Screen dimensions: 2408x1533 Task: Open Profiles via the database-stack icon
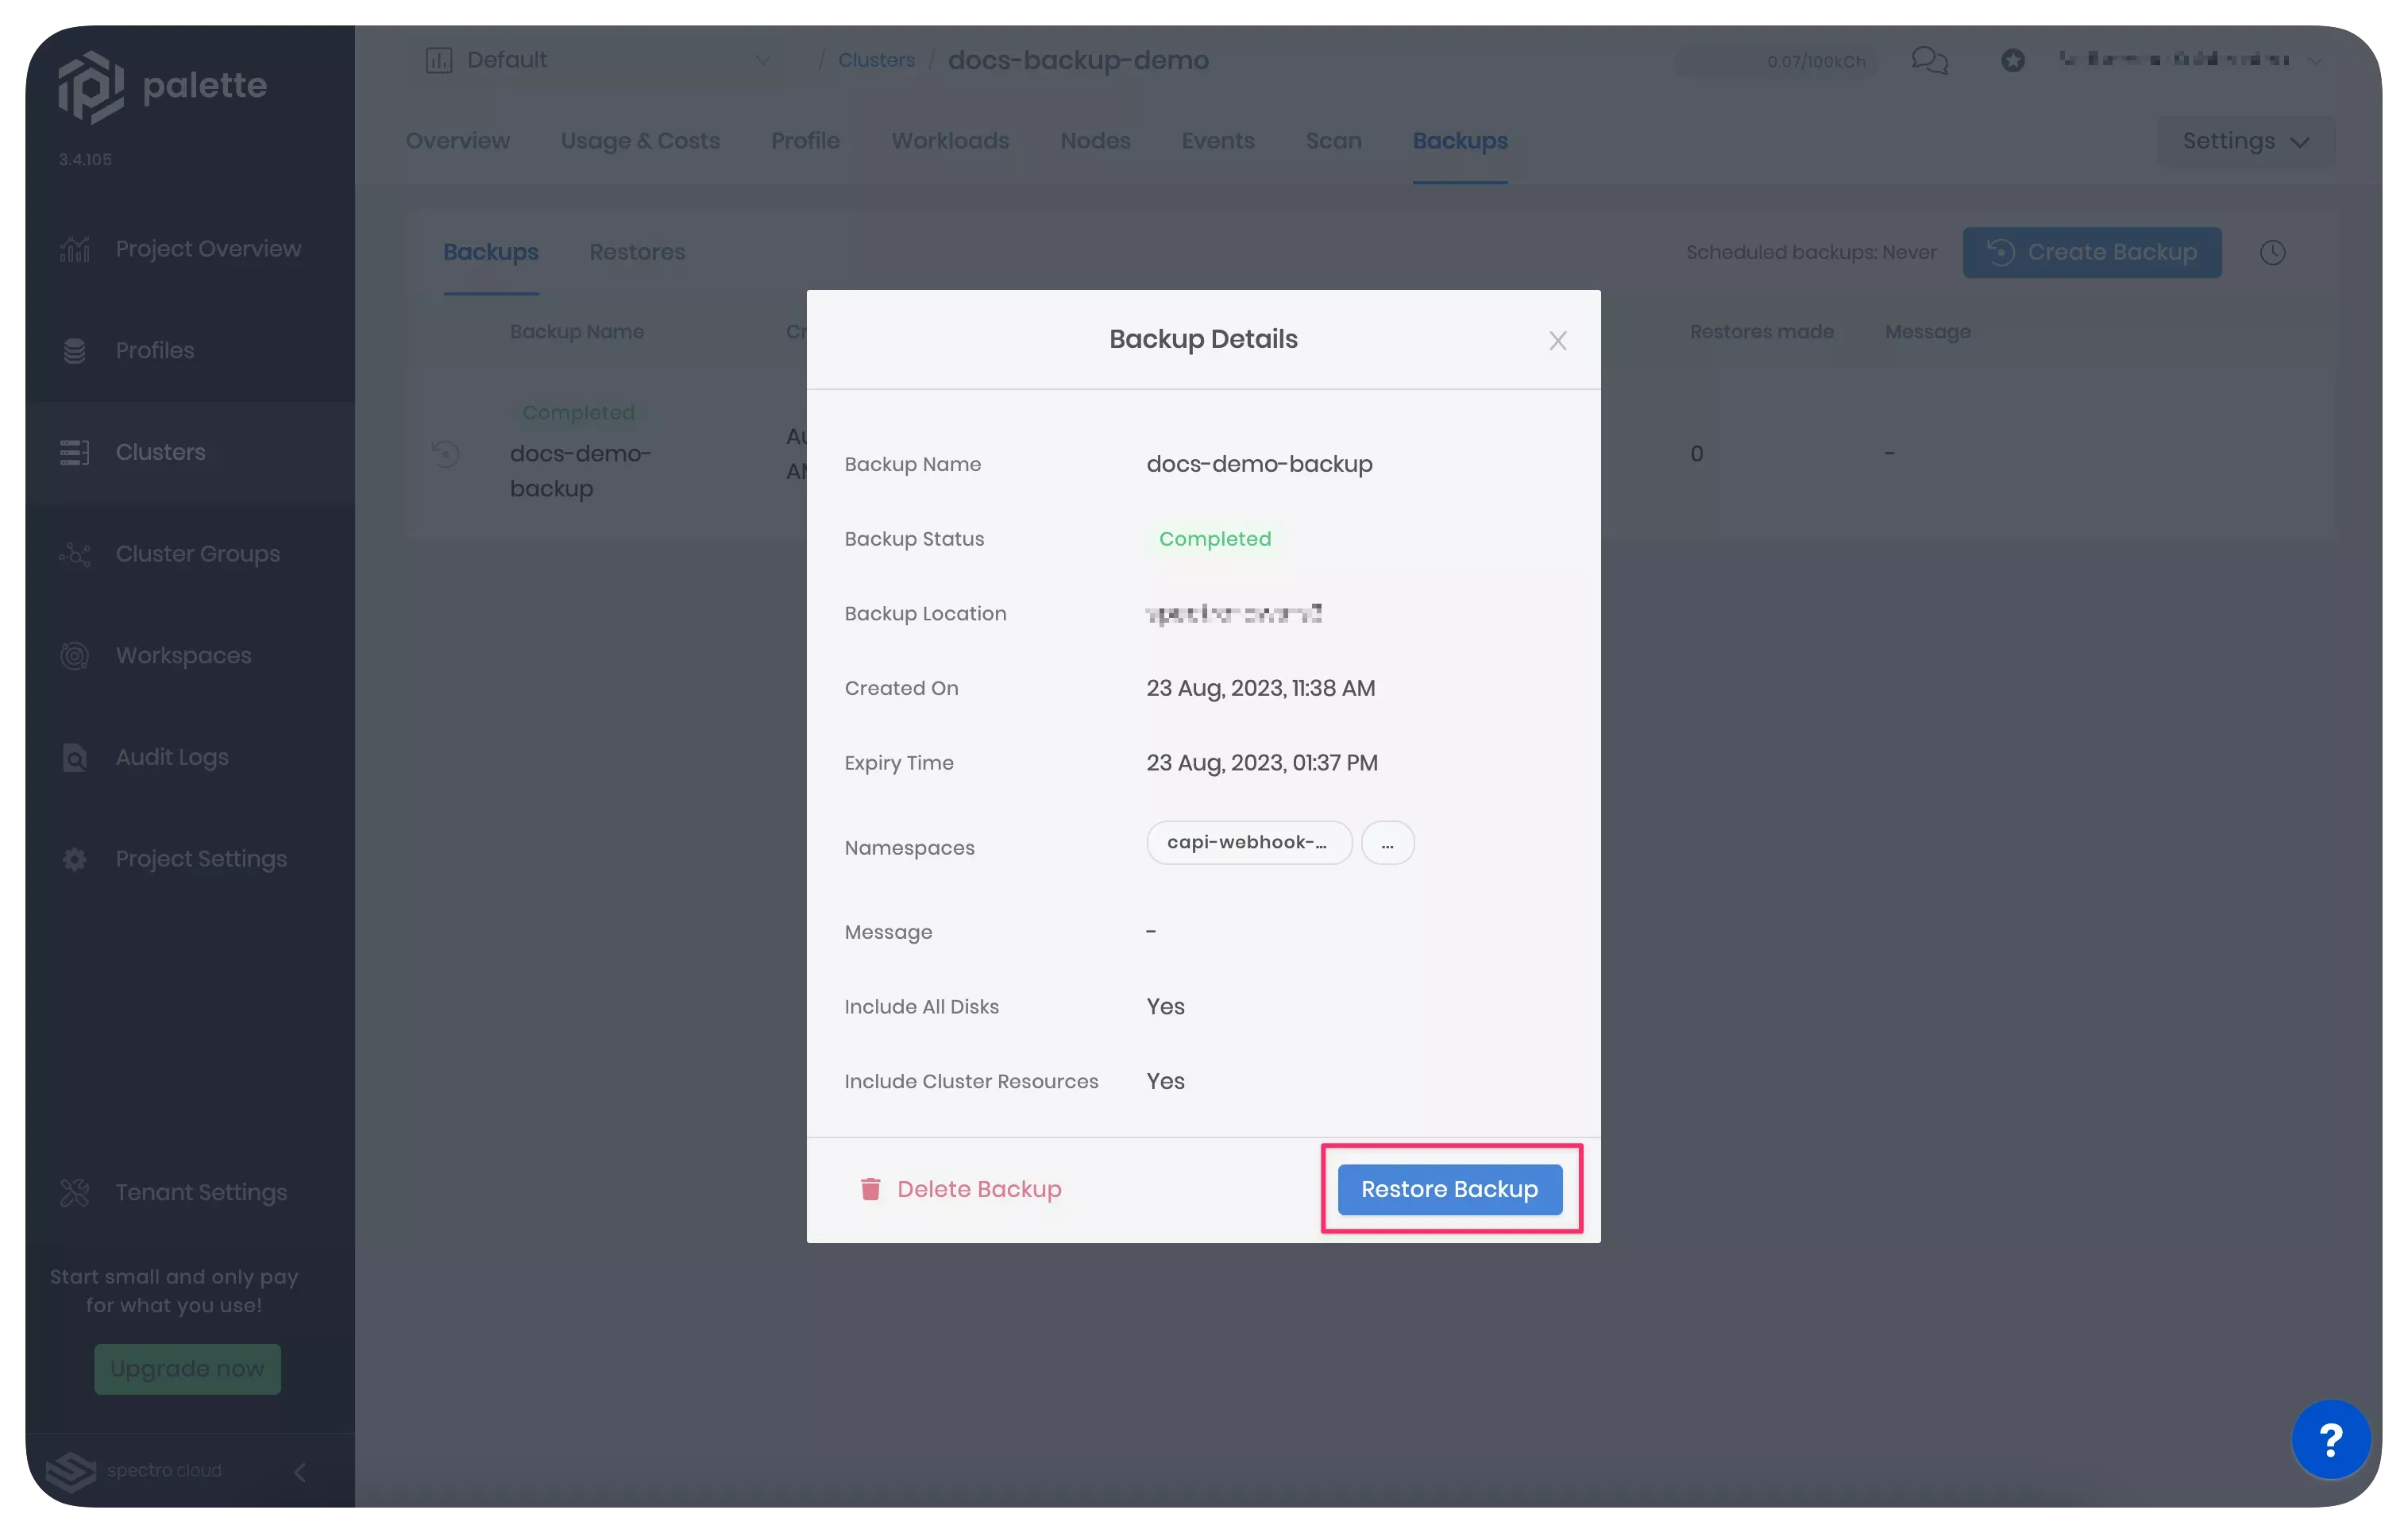(x=75, y=350)
